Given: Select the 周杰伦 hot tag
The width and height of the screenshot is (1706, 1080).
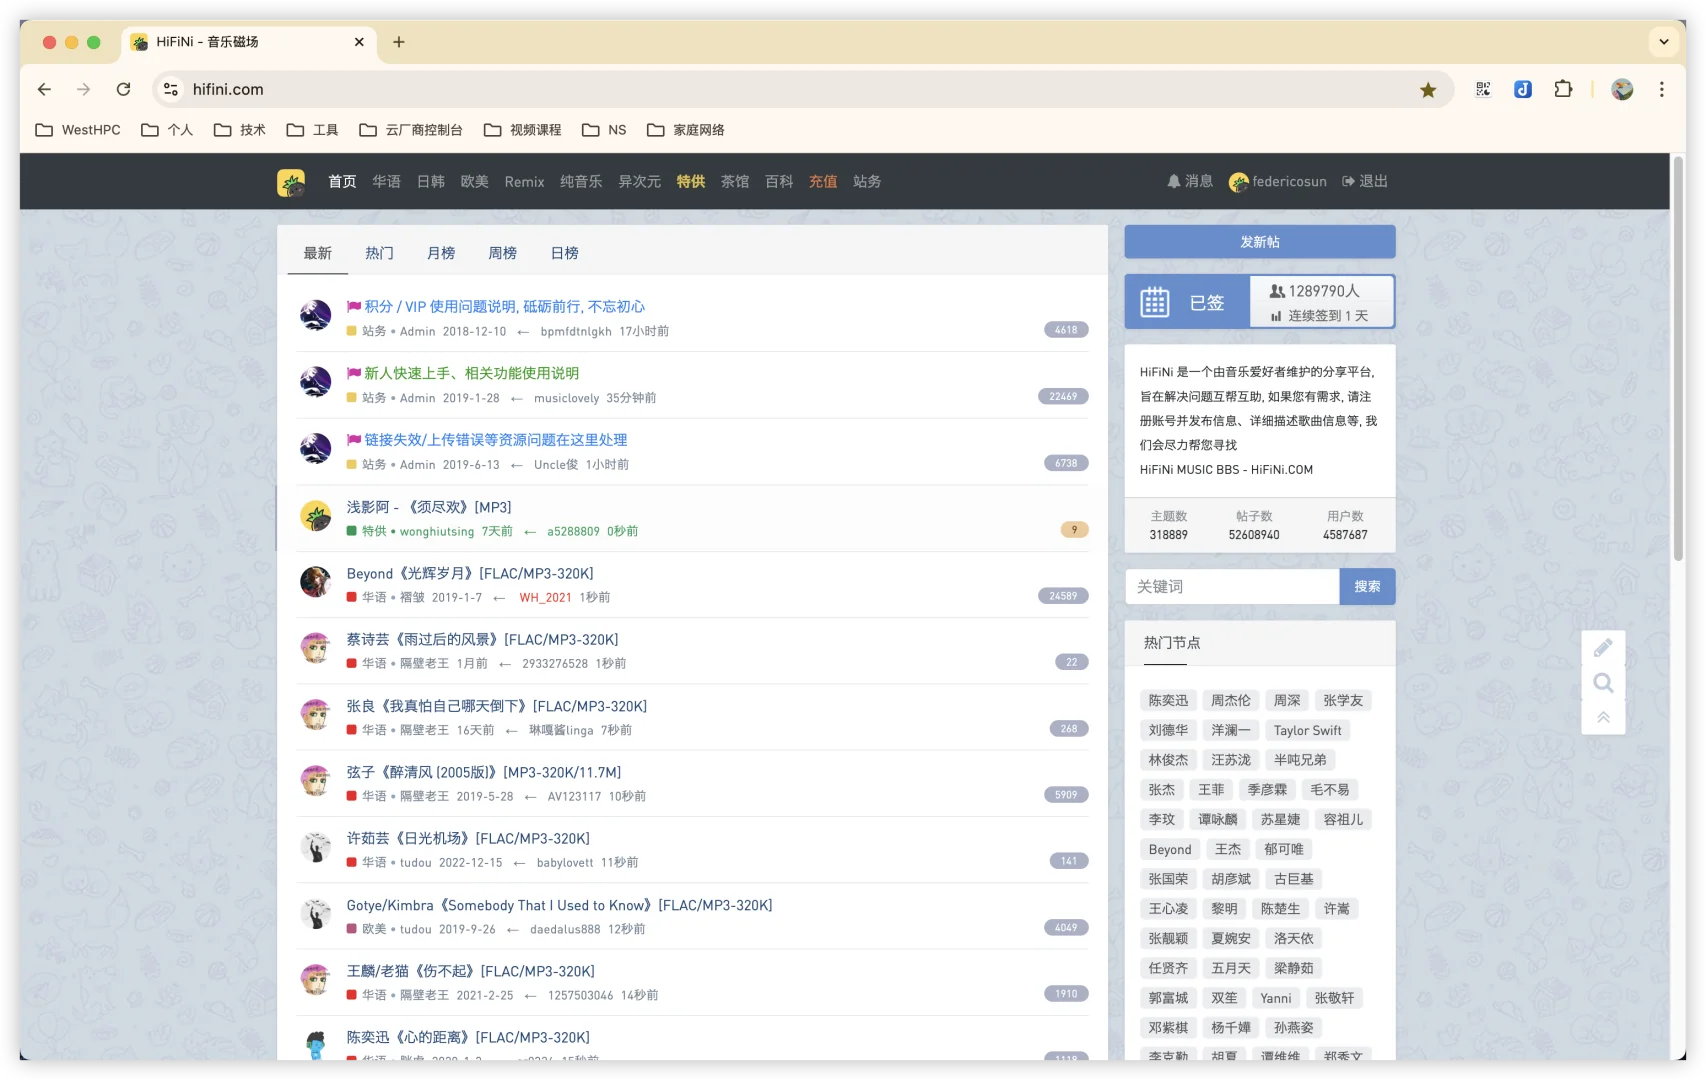Looking at the screenshot, I should [x=1231, y=701].
